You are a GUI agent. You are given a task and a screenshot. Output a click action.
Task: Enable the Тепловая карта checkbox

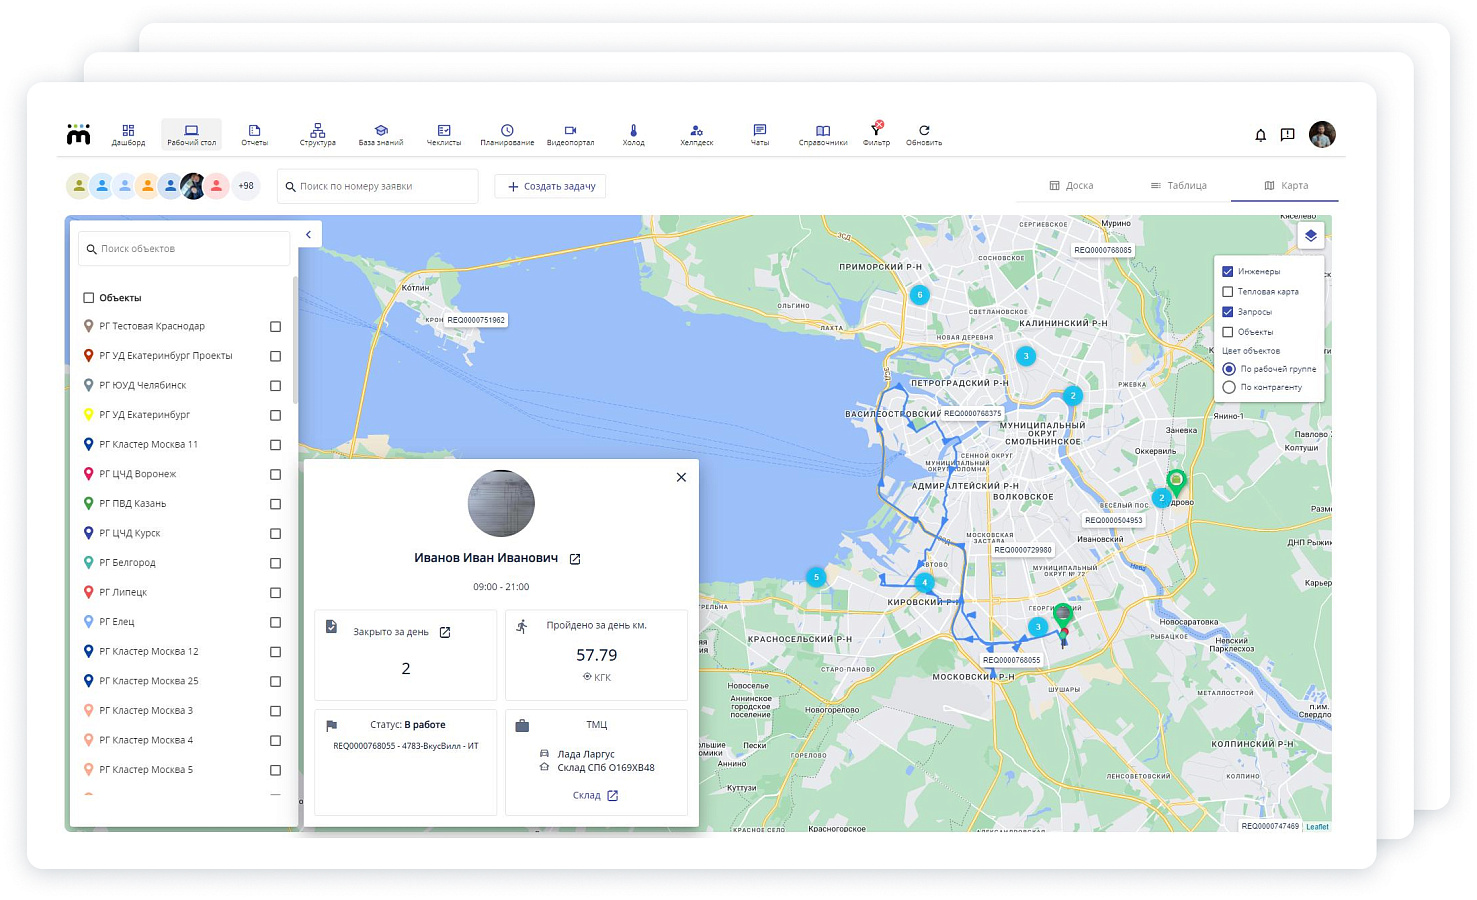(1228, 292)
